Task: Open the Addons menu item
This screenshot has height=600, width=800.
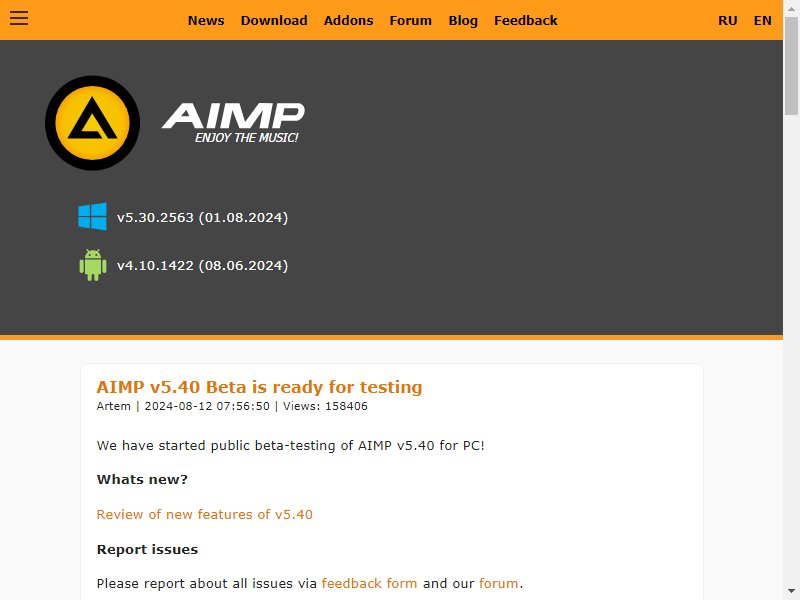Action: click(x=348, y=20)
